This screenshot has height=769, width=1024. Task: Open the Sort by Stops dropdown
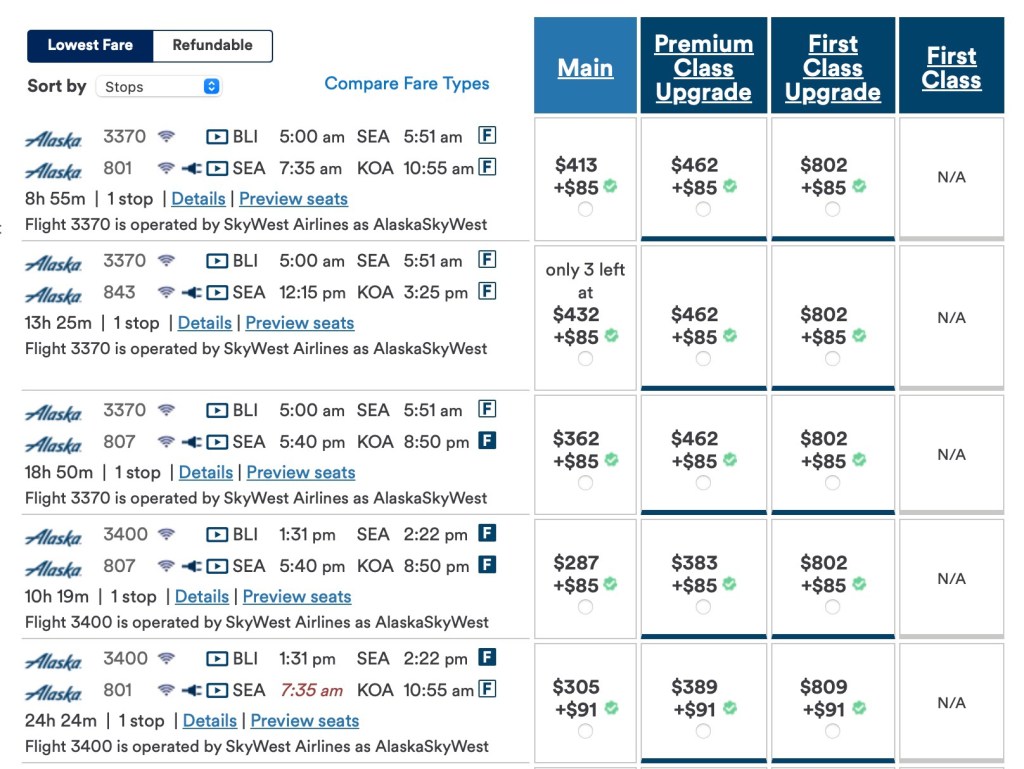(159, 87)
